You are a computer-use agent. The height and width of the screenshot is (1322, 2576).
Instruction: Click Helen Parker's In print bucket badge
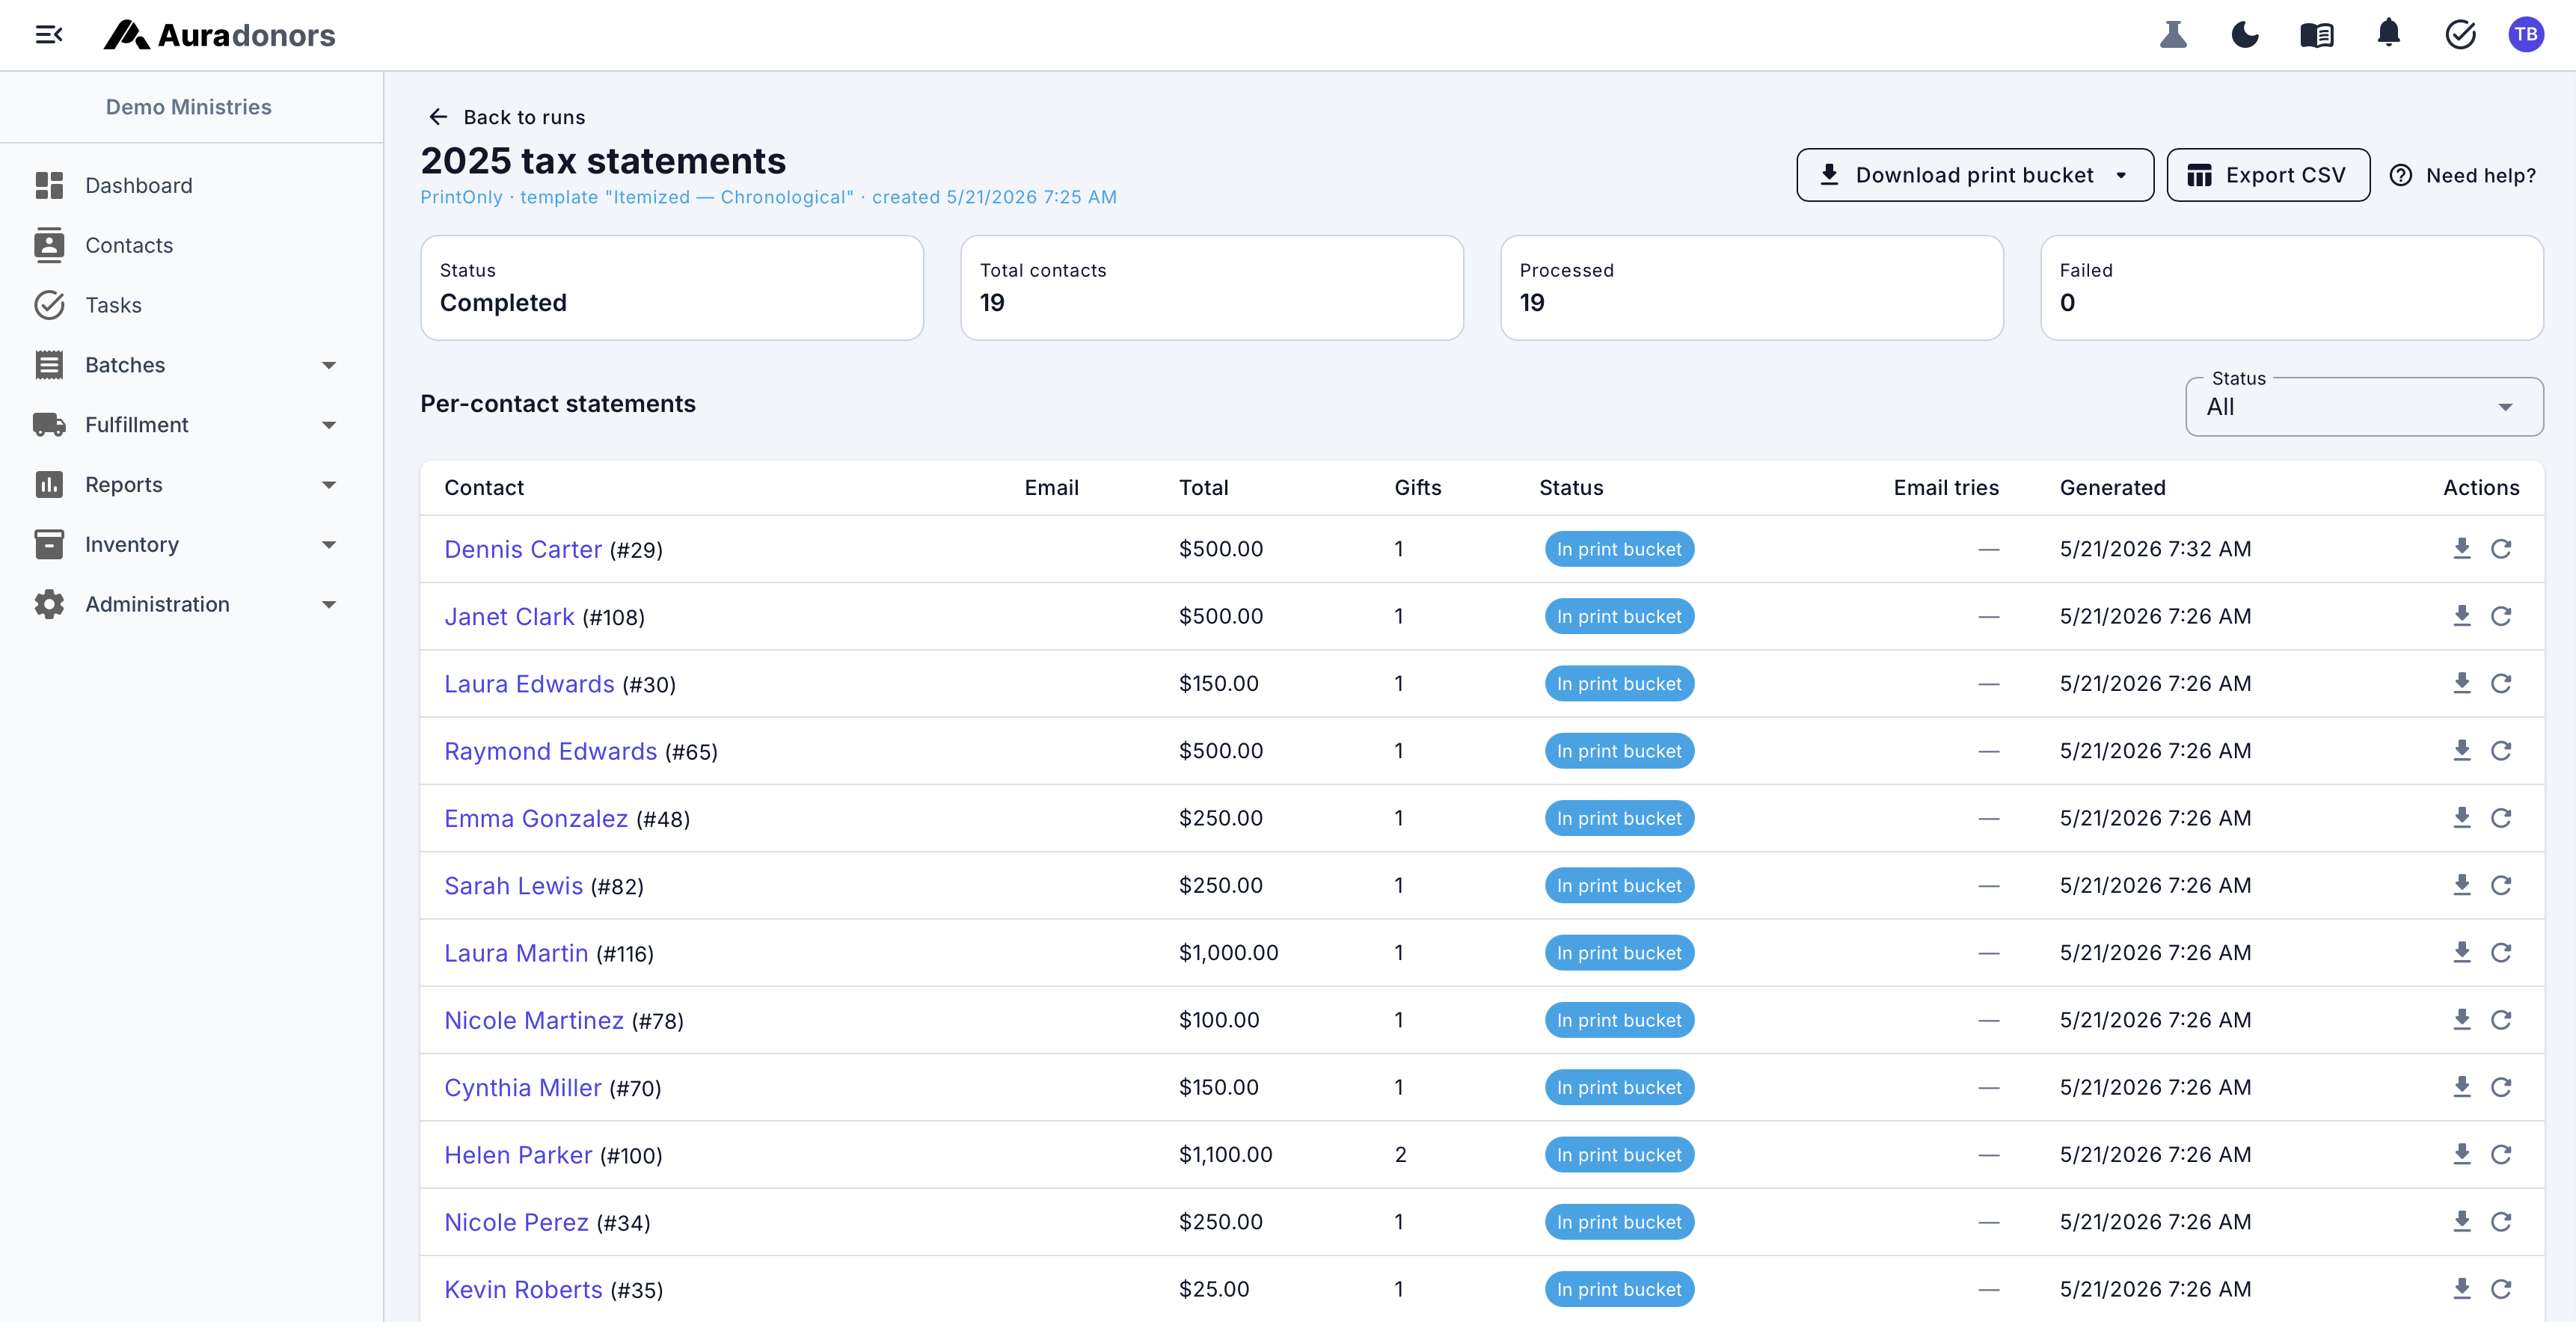click(x=1619, y=1155)
